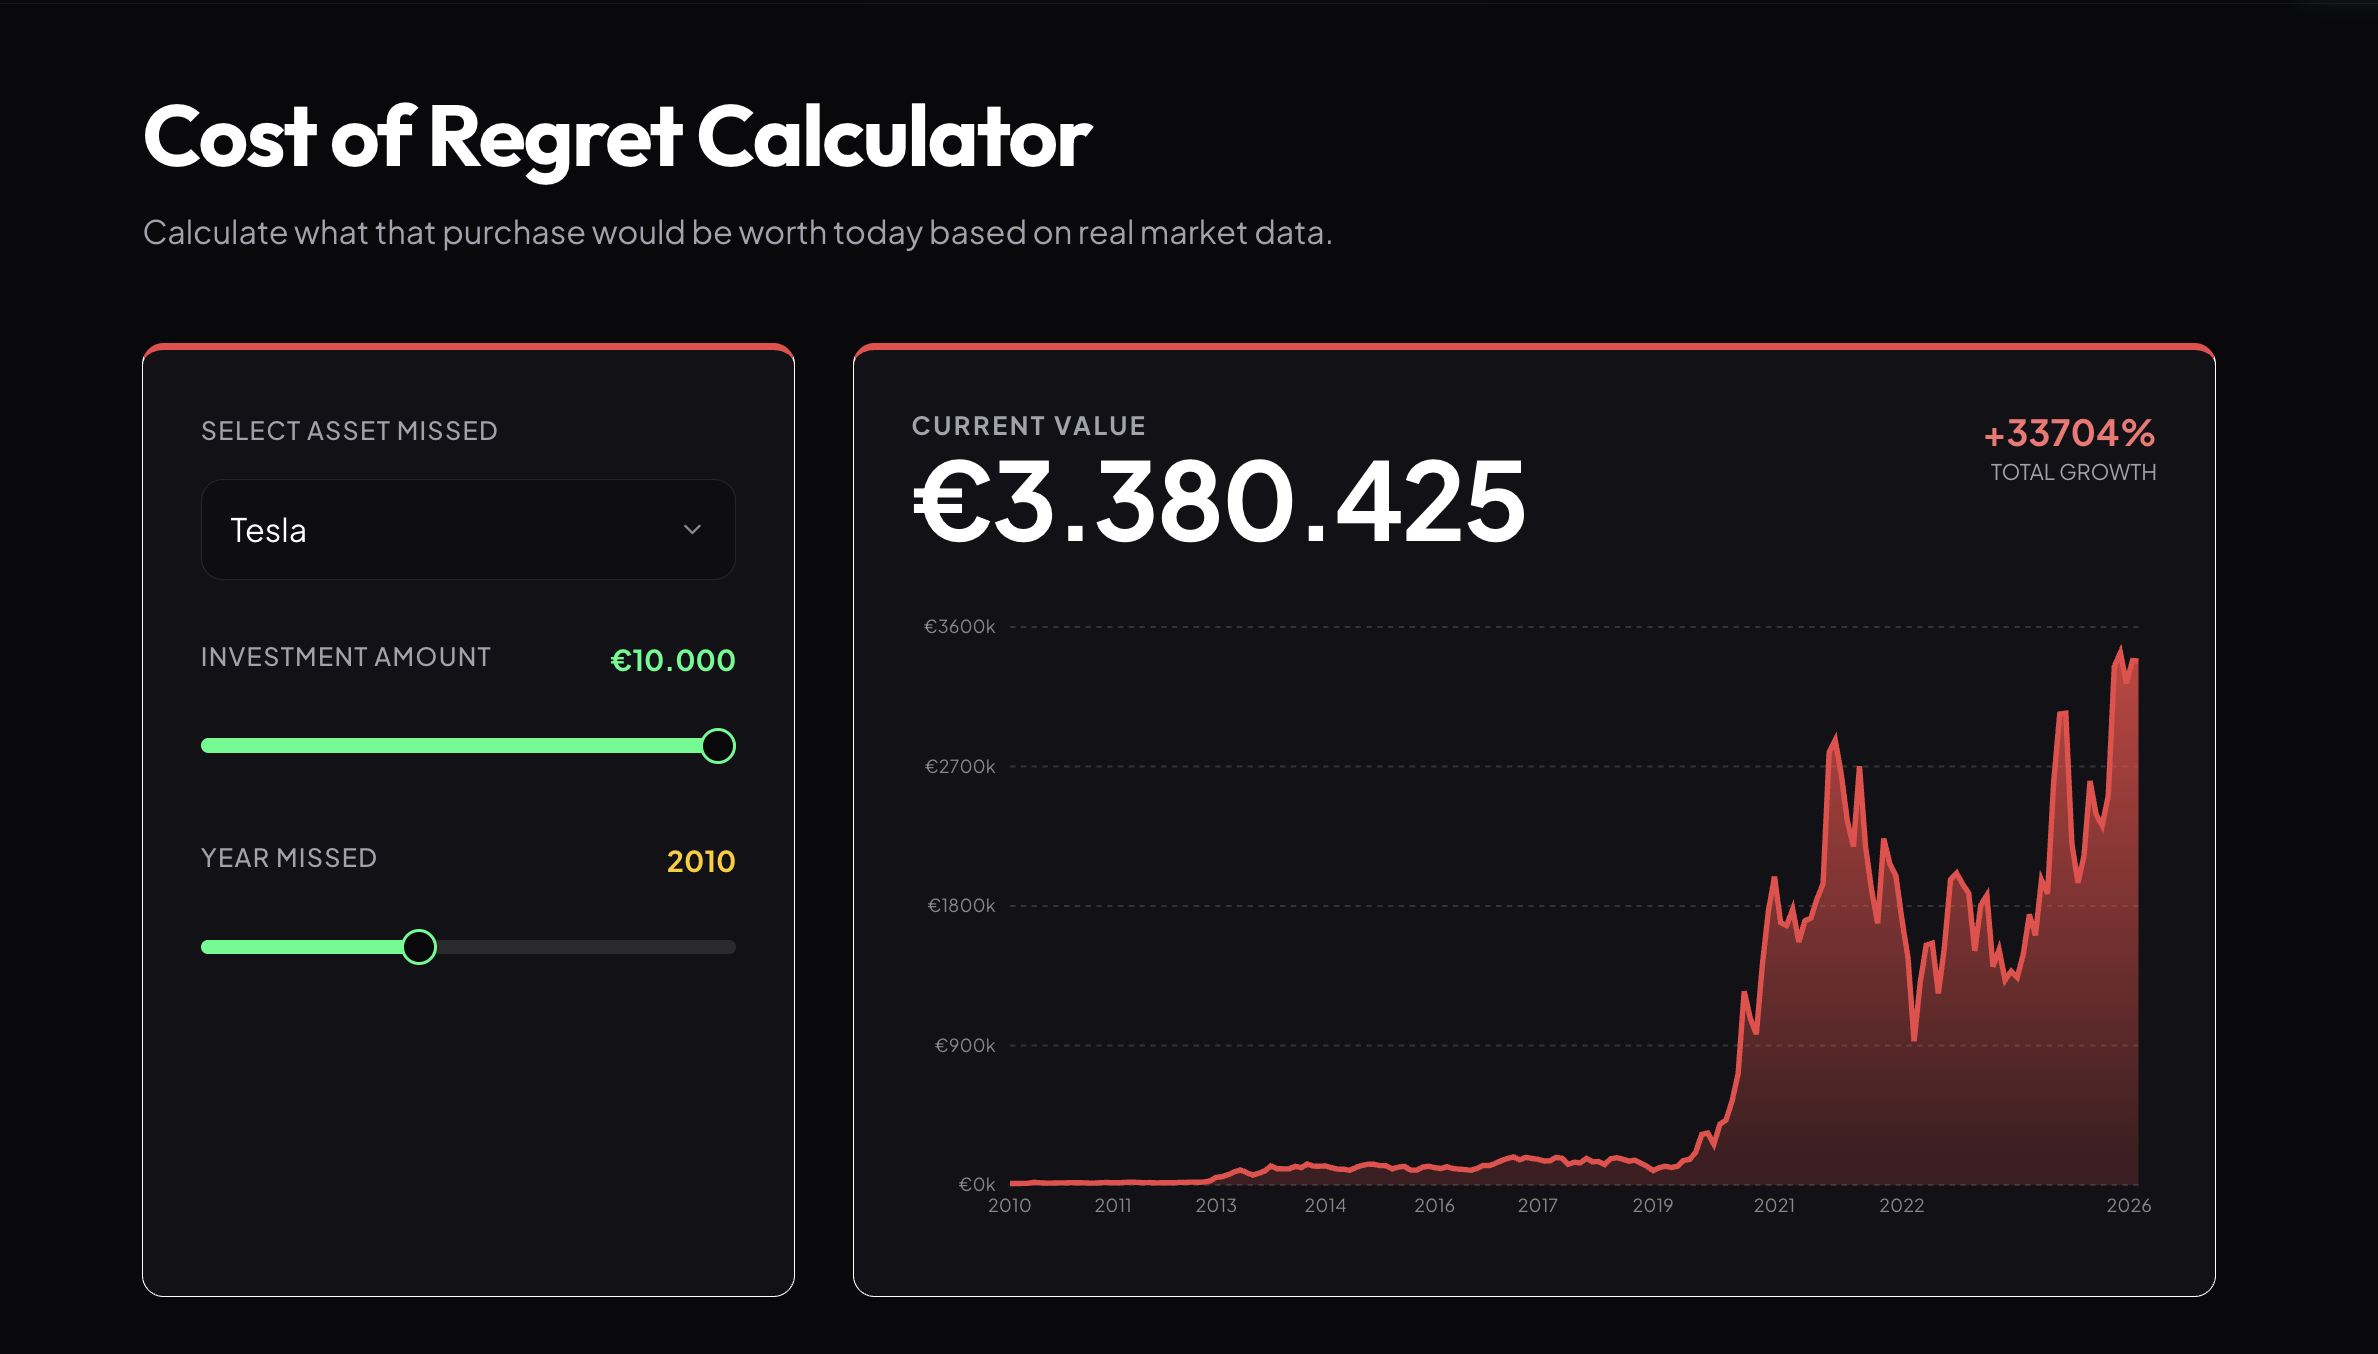The height and width of the screenshot is (1354, 2378).
Task: Open the Tesla asset dropdown
Action: coord(467,530)
